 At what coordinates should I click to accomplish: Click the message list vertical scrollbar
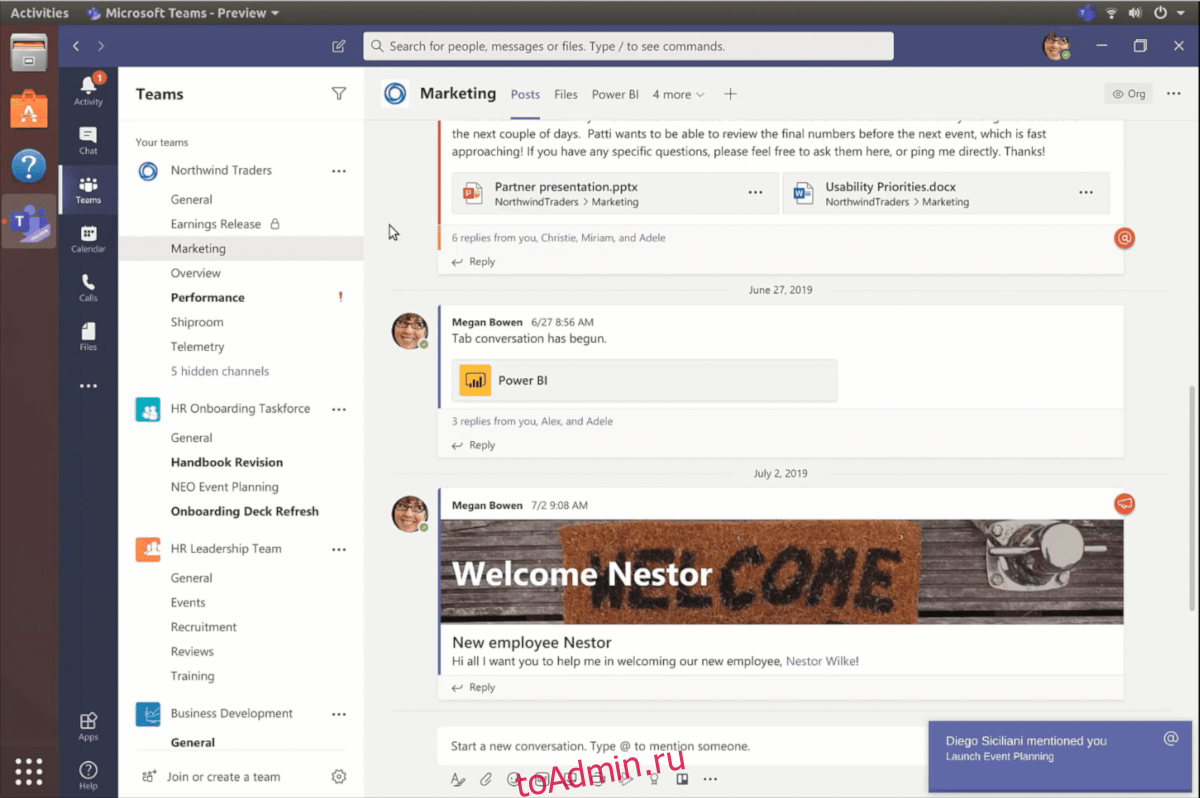(1191, 500)
